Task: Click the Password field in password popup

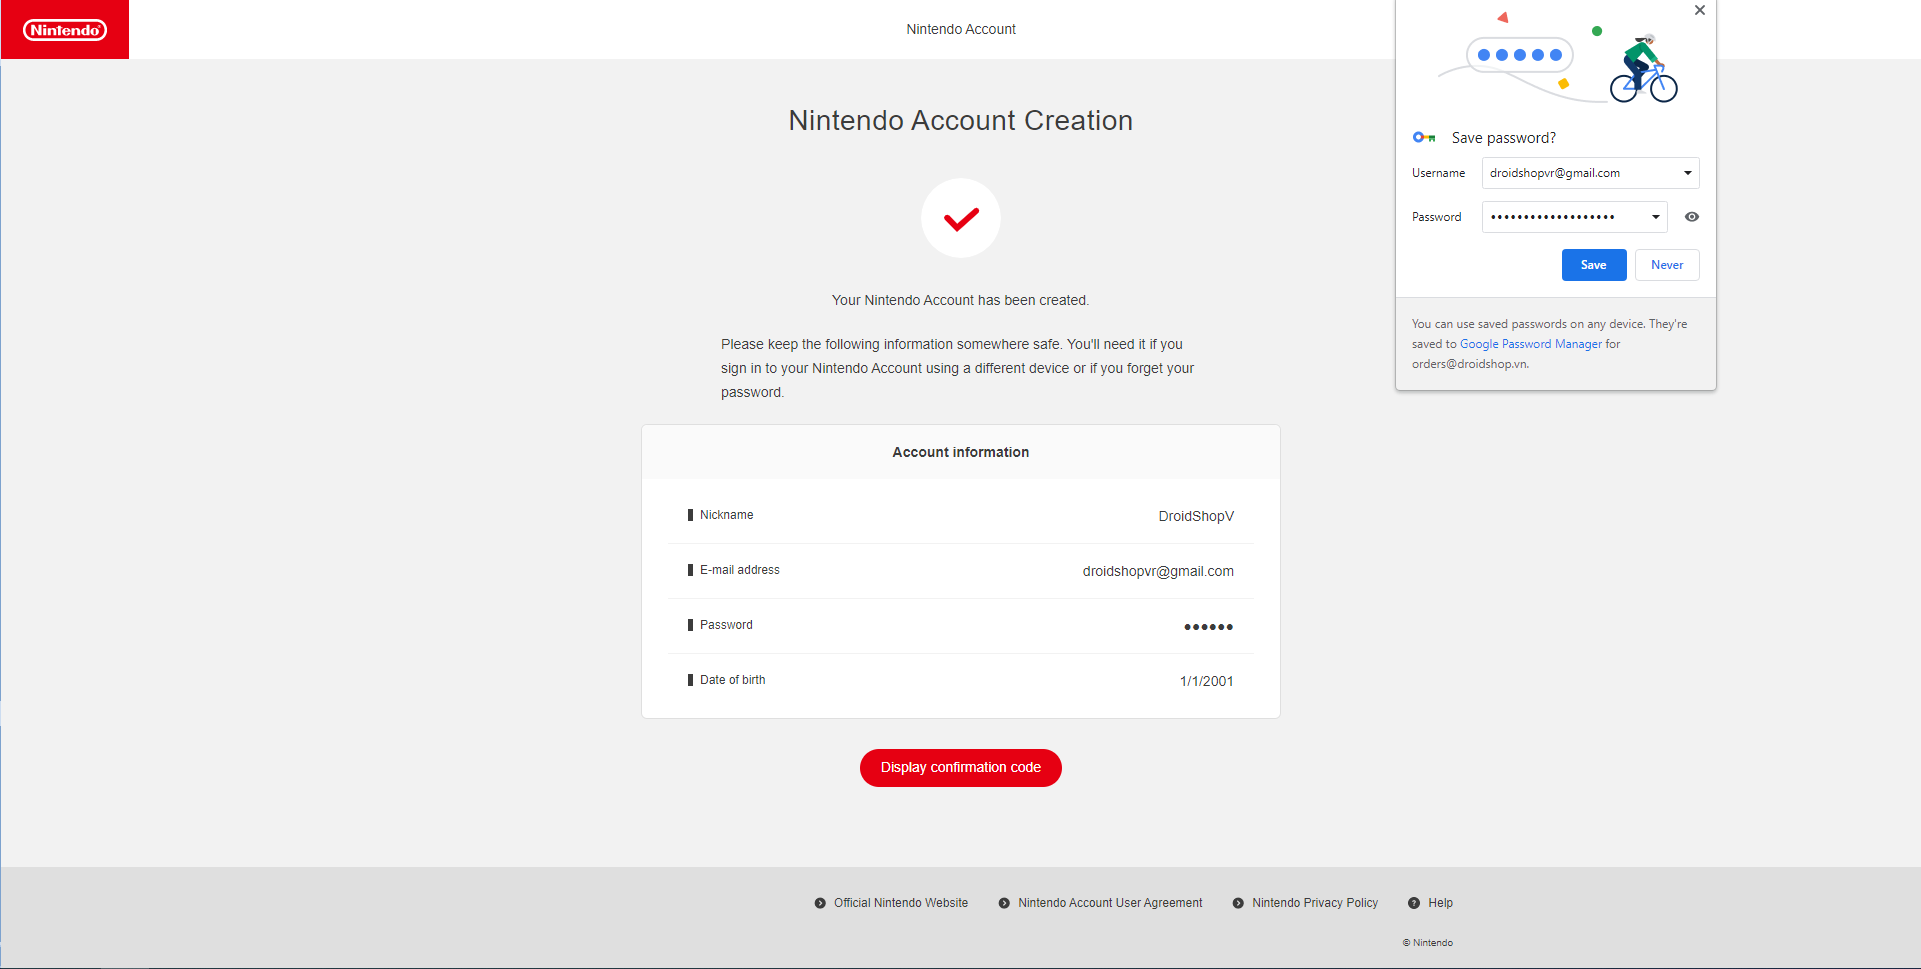Action: coord(1574,217)
